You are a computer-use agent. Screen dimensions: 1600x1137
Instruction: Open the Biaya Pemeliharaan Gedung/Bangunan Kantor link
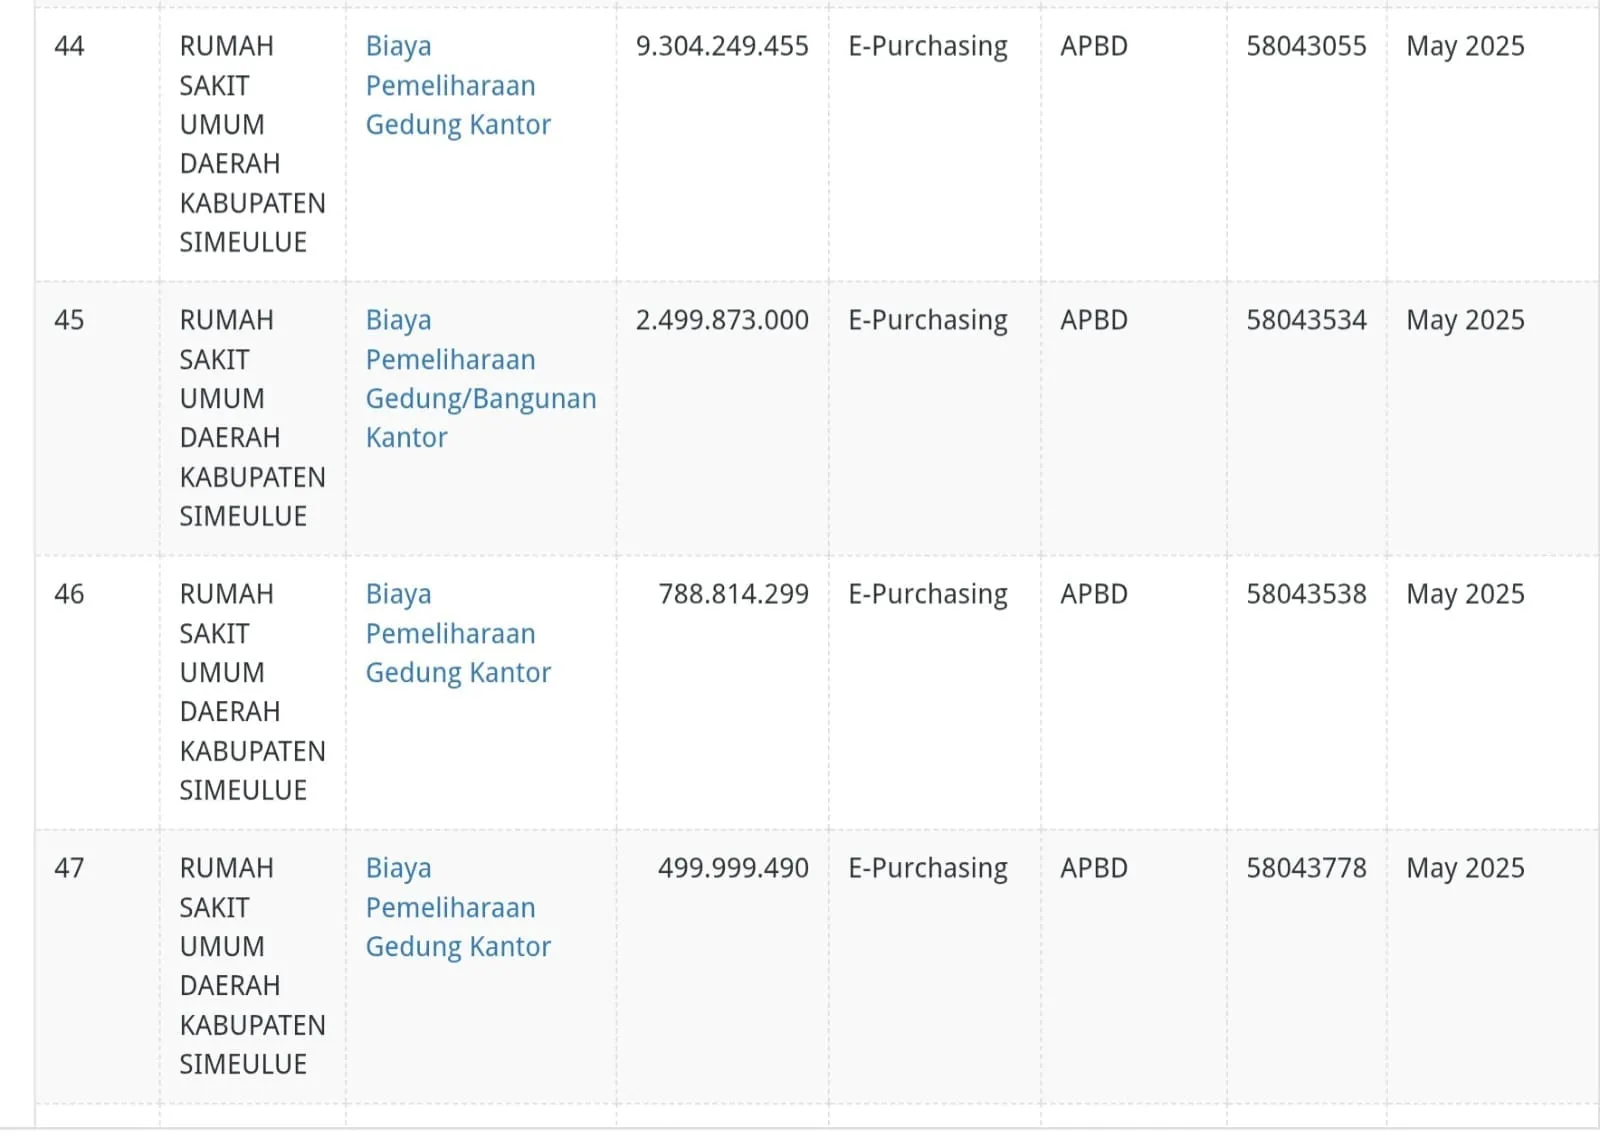(x=480, y=379)
